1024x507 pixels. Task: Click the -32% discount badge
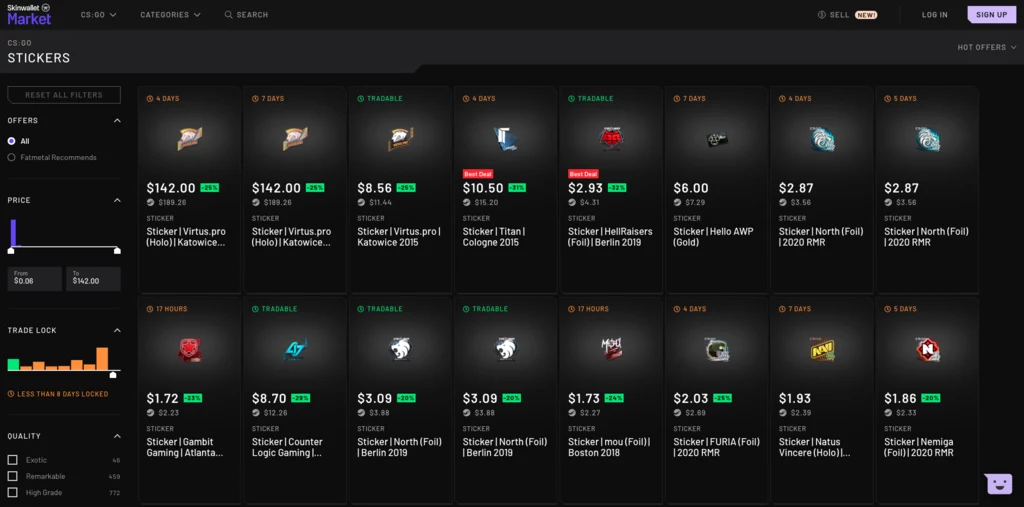pos(616,188)
